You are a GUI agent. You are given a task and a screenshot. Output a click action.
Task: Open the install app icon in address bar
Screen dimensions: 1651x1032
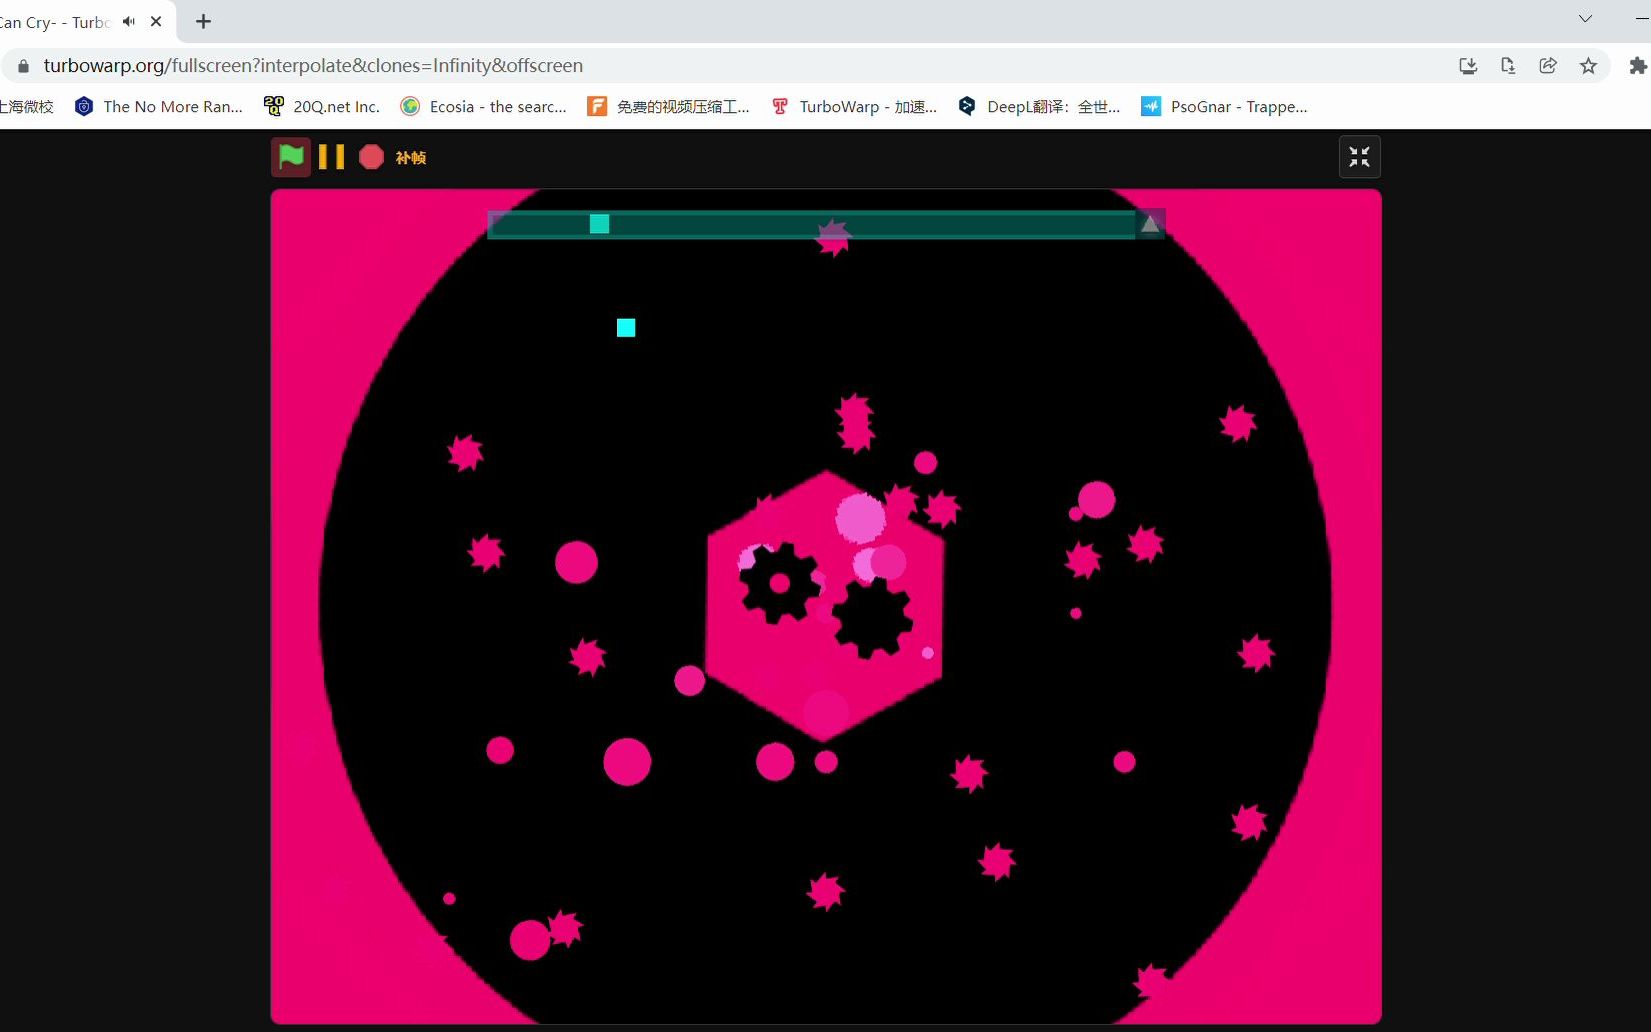click(x=1468, y=66)
